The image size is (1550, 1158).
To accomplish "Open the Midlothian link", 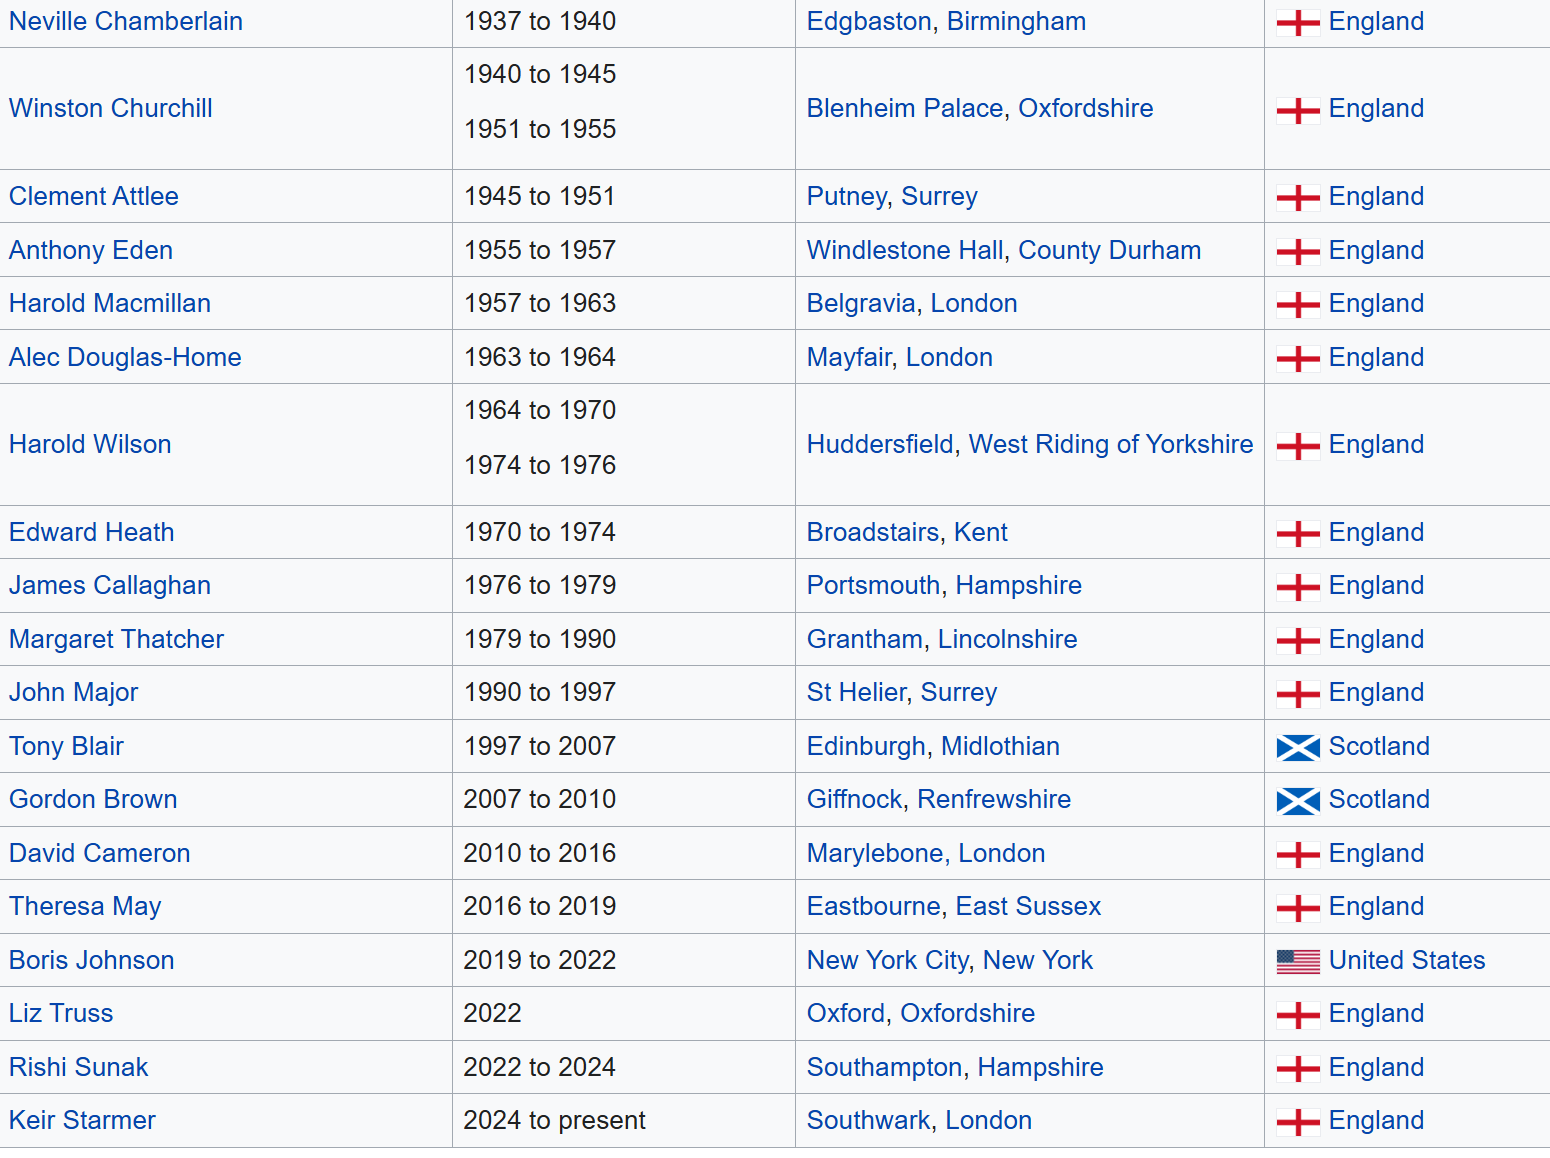I will [x=1001, y=747].
